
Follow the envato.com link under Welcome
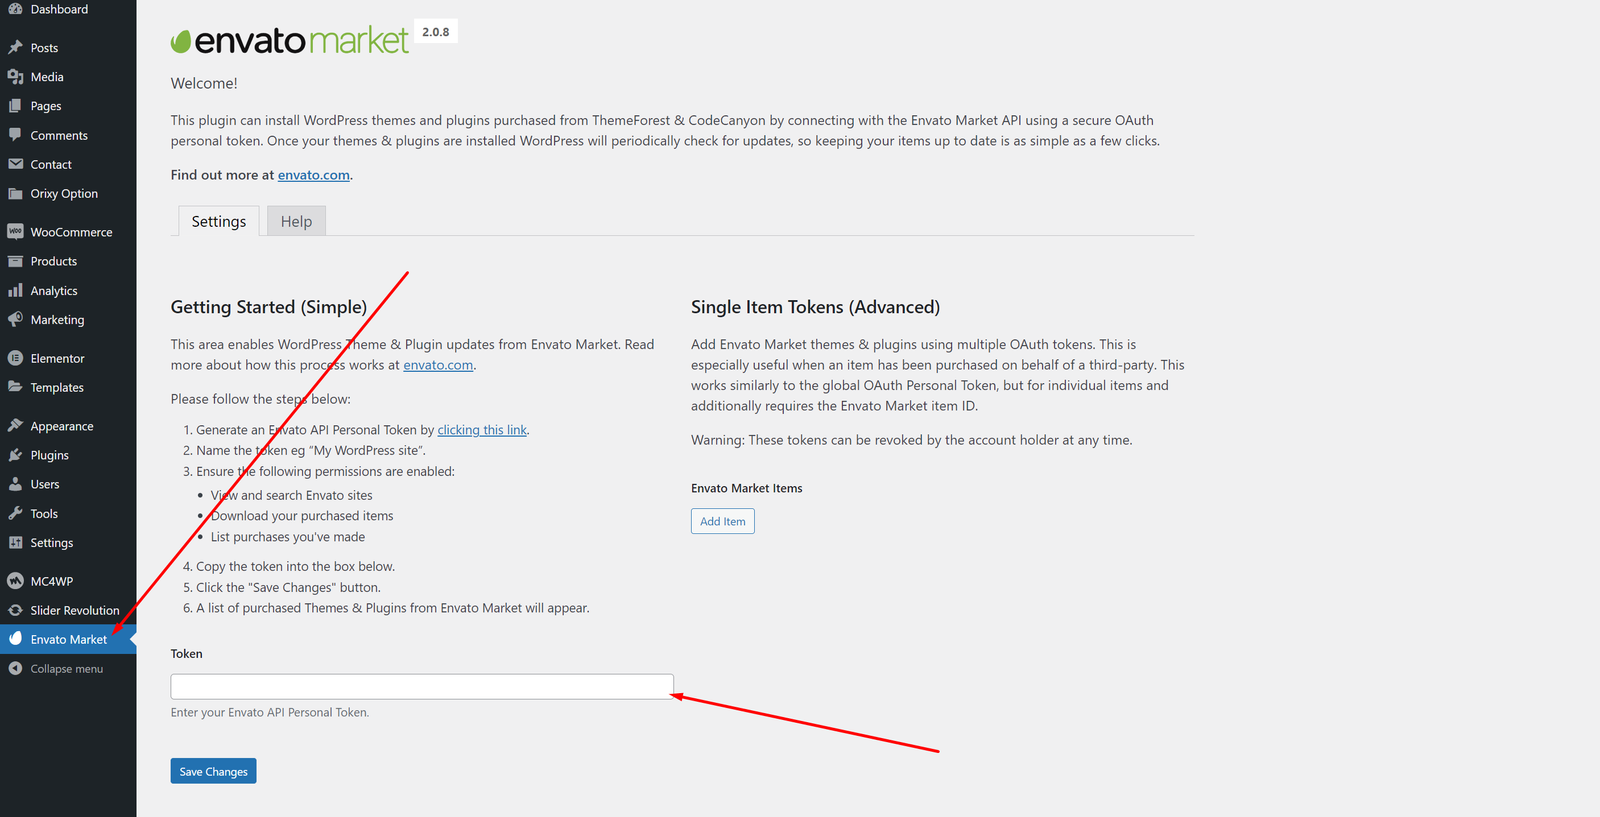pyautogui.click(x=314, y=175)
